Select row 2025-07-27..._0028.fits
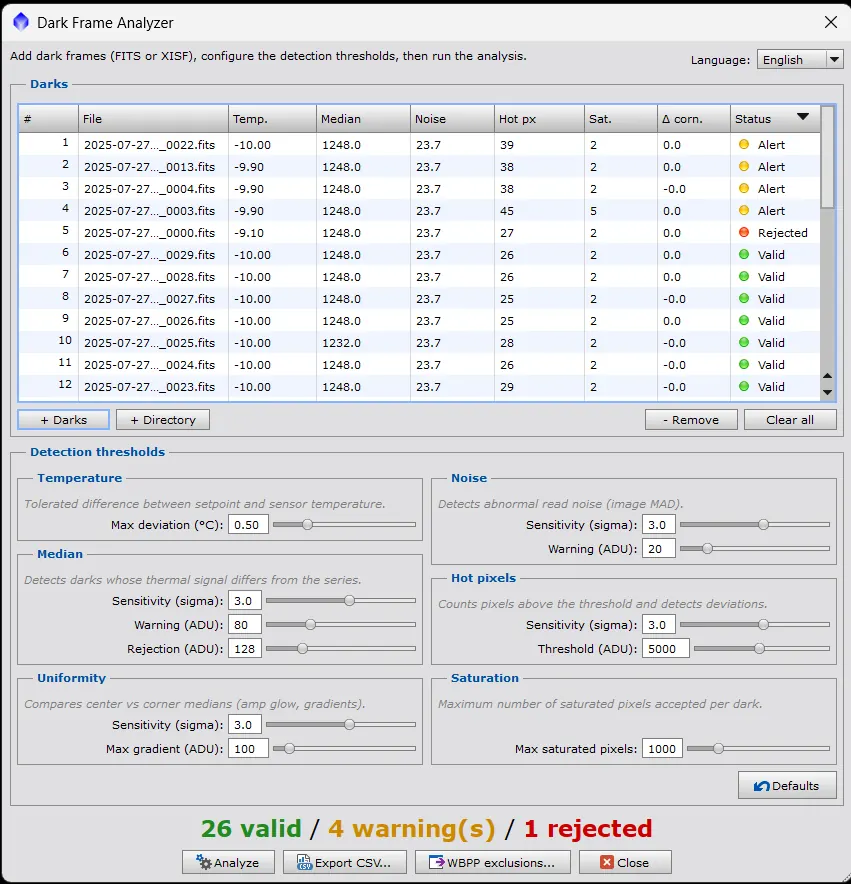The height and width of the screenshot is (884, 851). click(420, 276)
